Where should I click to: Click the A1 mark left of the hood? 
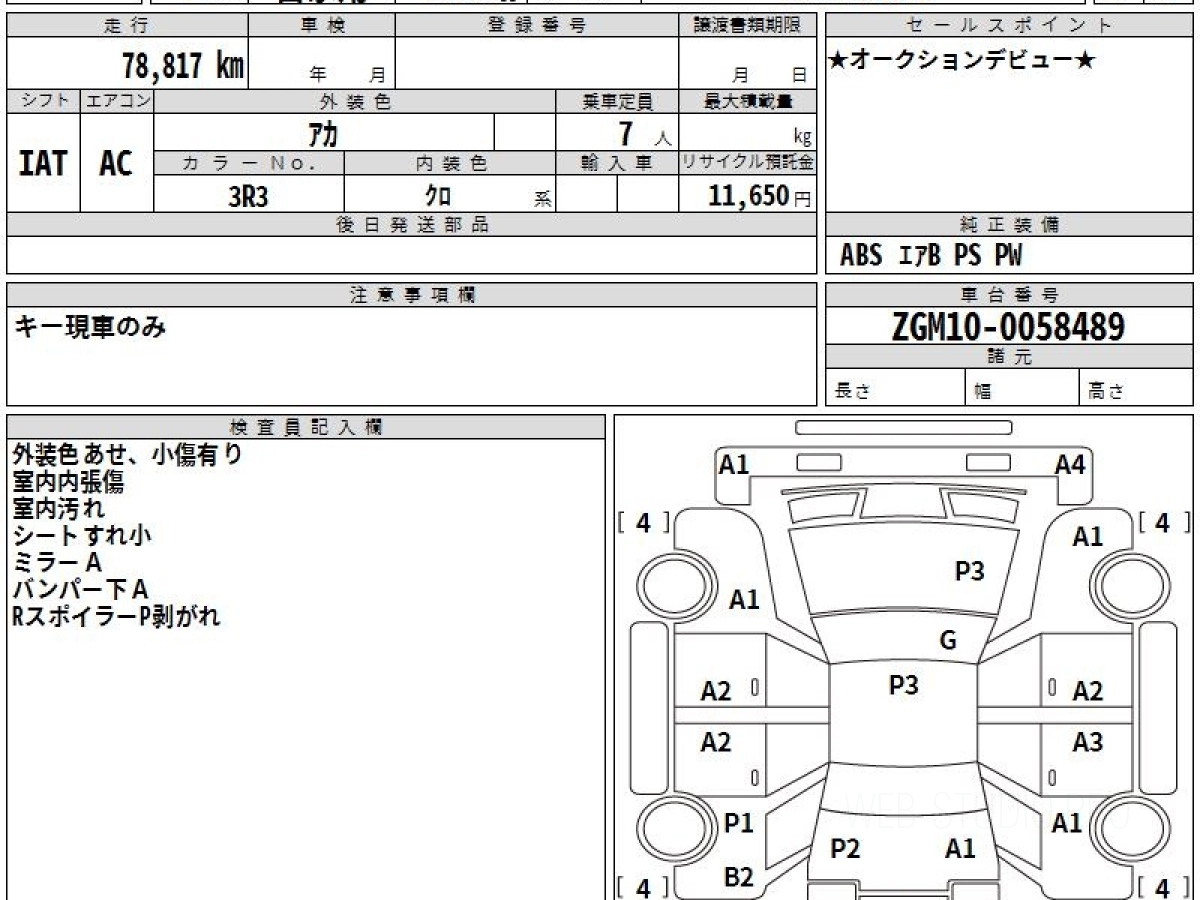744,600
